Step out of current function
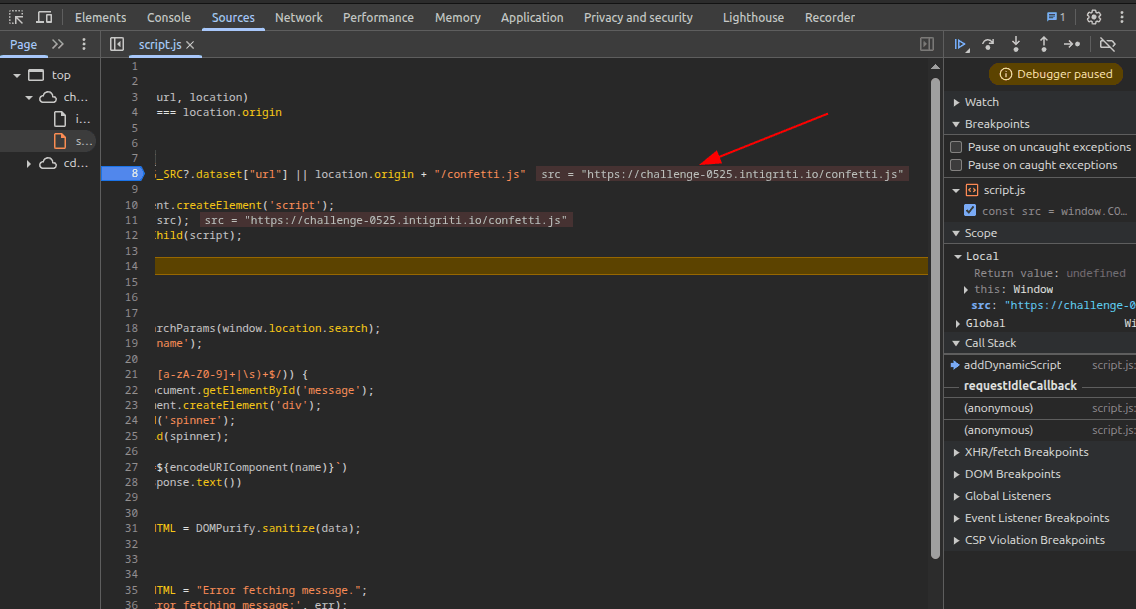1136x609 pixels. tap(1043, 44)
